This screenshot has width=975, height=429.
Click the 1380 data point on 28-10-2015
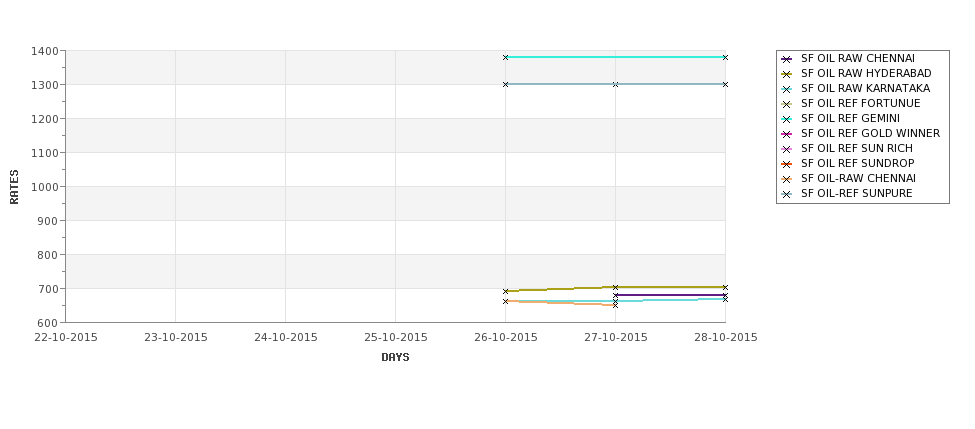pos(725,57)
